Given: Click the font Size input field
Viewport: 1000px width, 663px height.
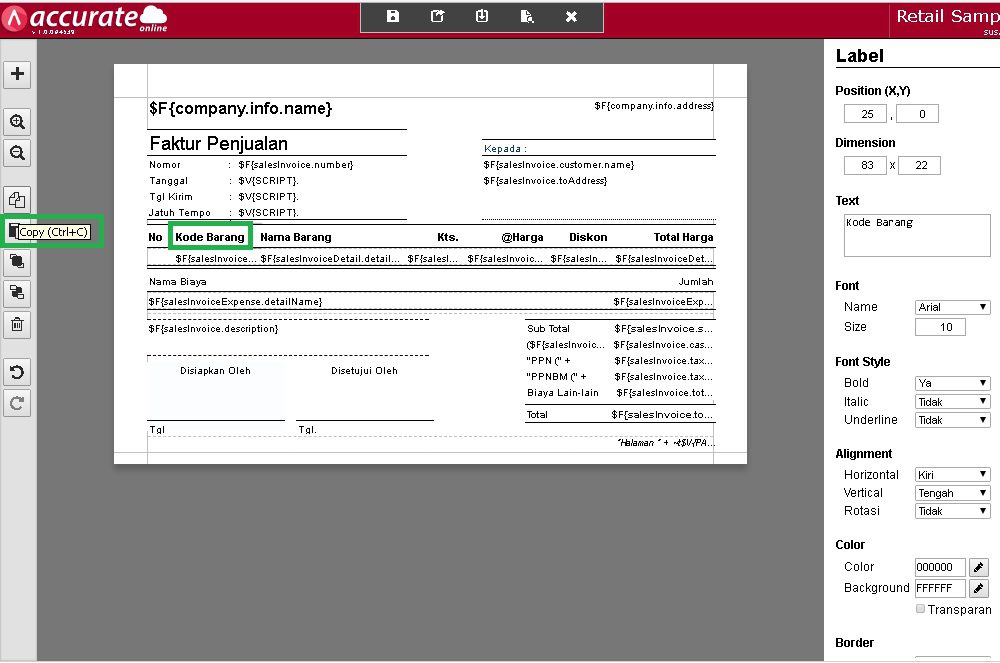Looking at the screenshot, I should click(x=940, y=327).
